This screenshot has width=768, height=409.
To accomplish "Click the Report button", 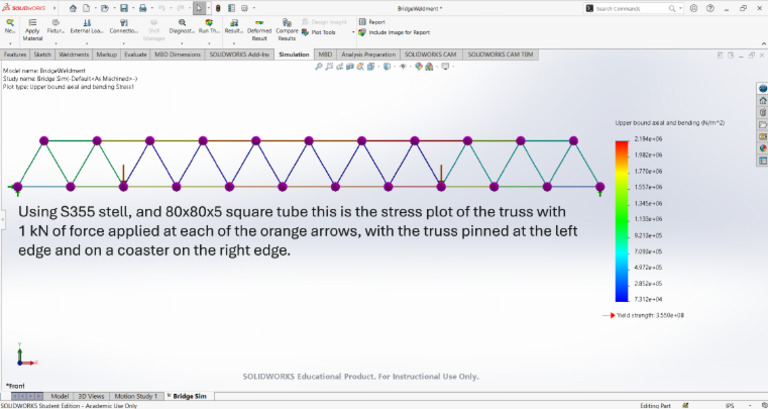I will (372, 22).
